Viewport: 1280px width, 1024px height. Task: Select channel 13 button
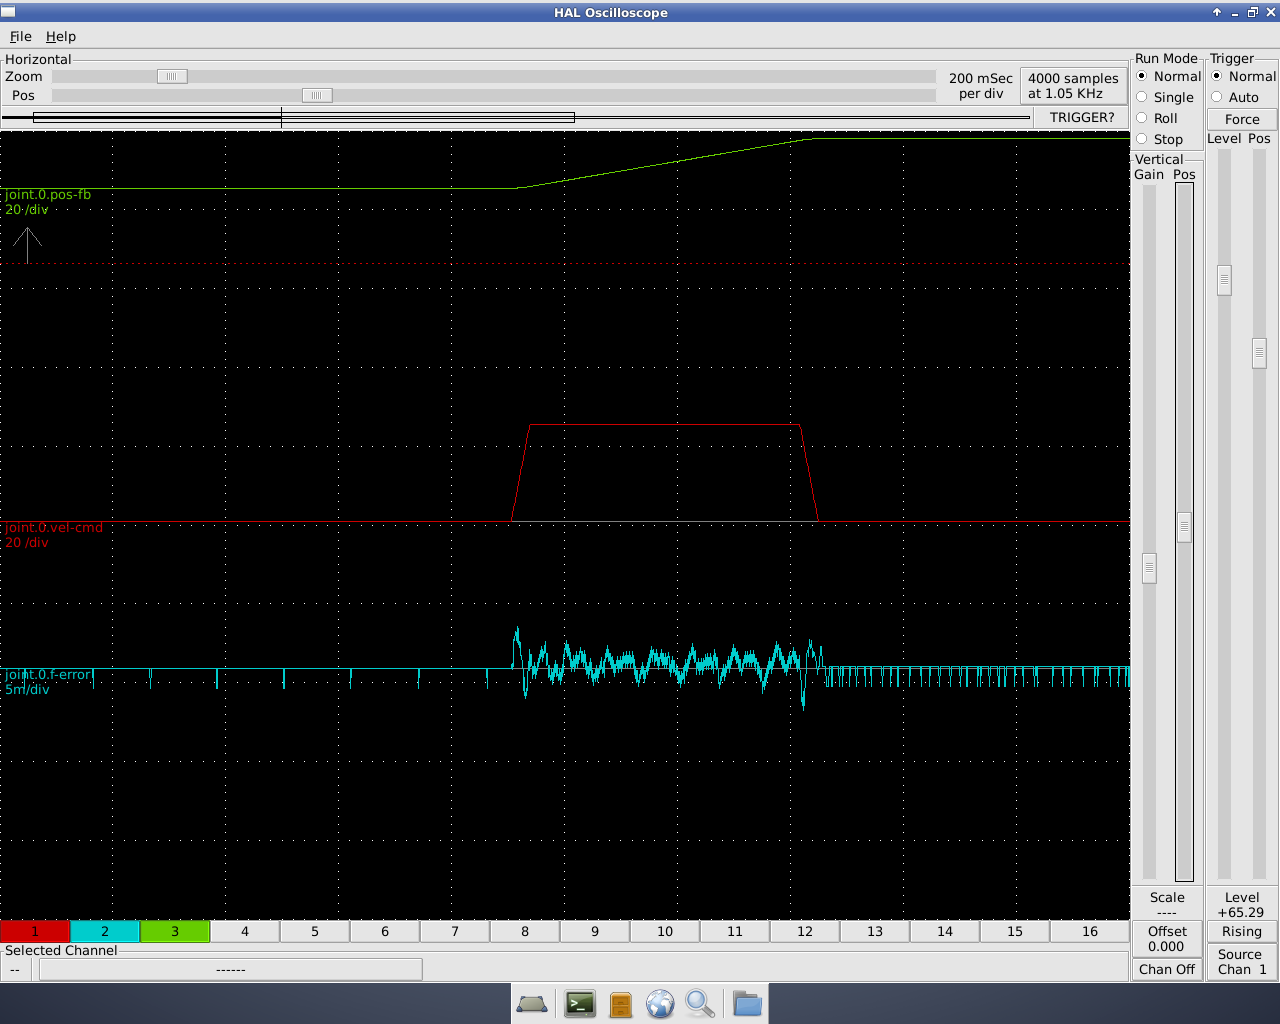click(x=875, y=931)
